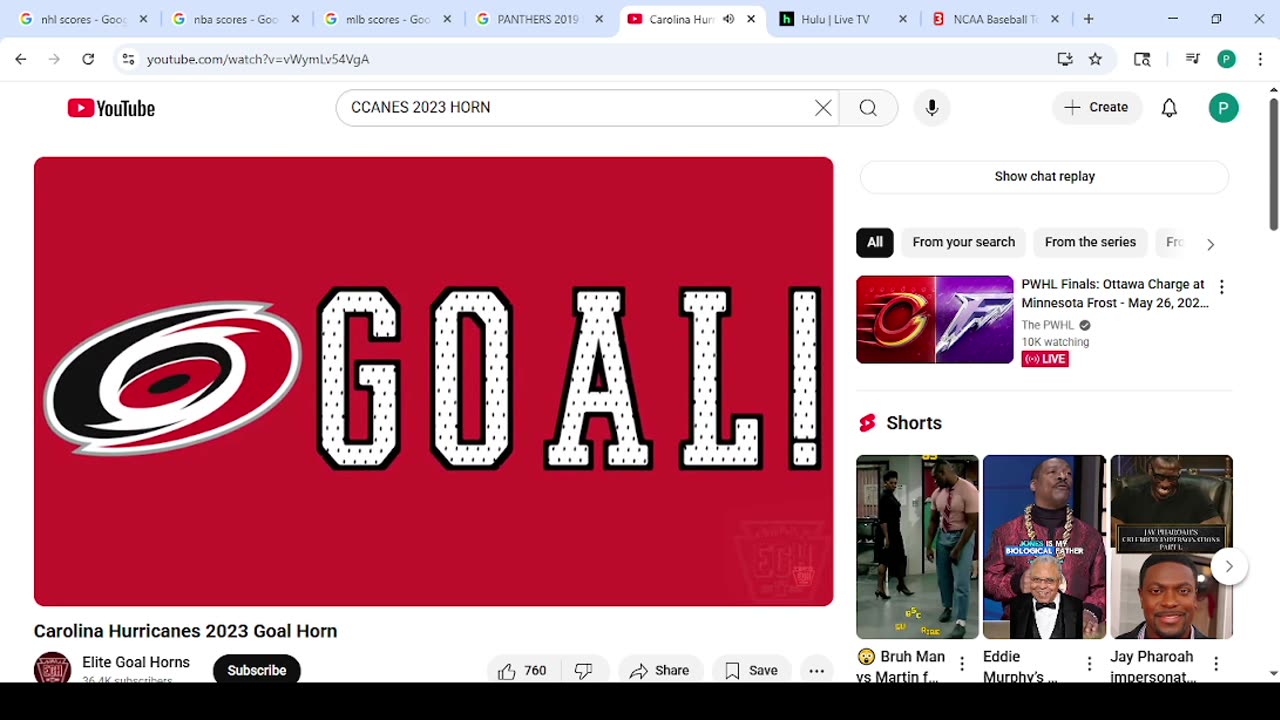This screenshot has width=1280, height=720.
Task: Click the Carolina Hurricanes 2023 Goal Horn title
Action: point(185,631)
